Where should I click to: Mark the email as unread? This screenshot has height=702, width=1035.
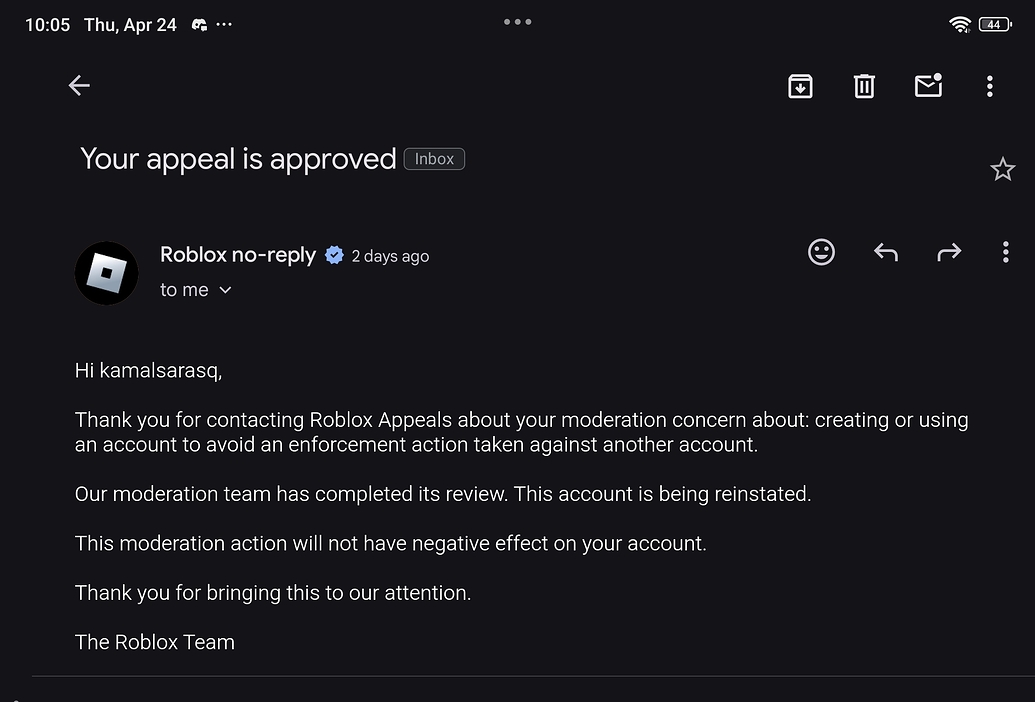click(928, 86)
